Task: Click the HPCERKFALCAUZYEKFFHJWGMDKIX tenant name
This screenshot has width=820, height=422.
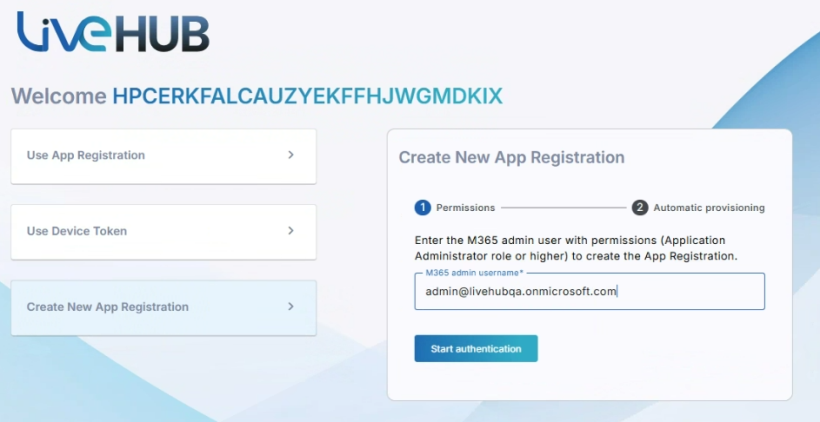Action: tap(307, 96)
